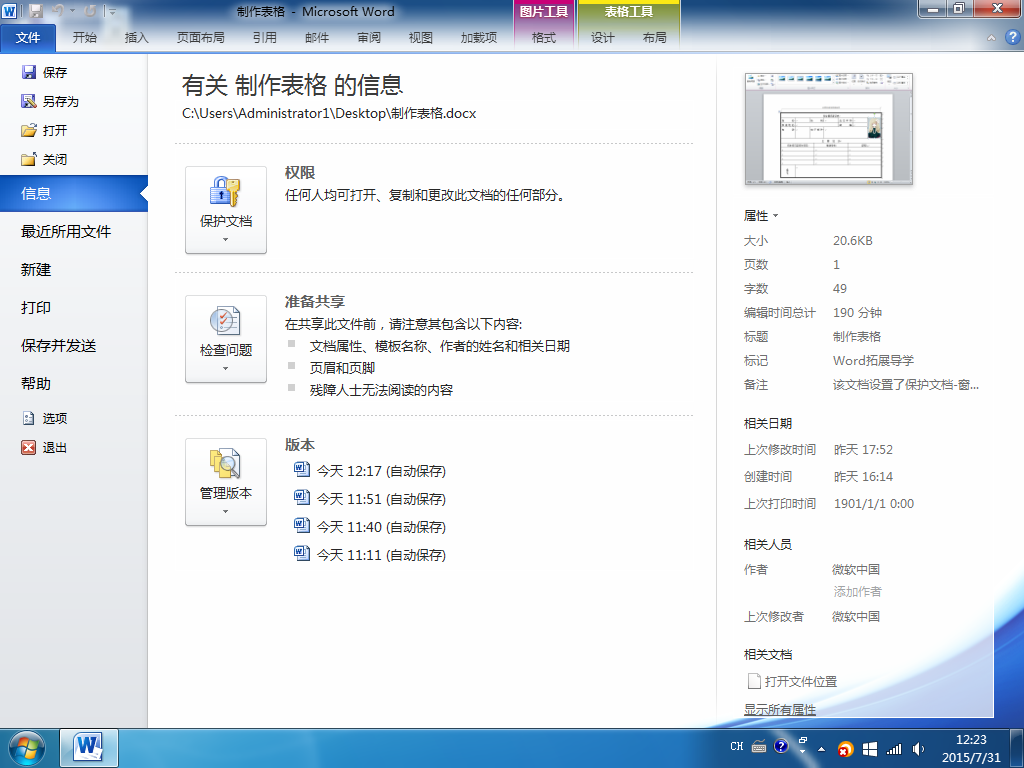This screenshot has width=1024, height=768.
Task: Open the Mailings (邮件) tab
Action: click(317, 38)
